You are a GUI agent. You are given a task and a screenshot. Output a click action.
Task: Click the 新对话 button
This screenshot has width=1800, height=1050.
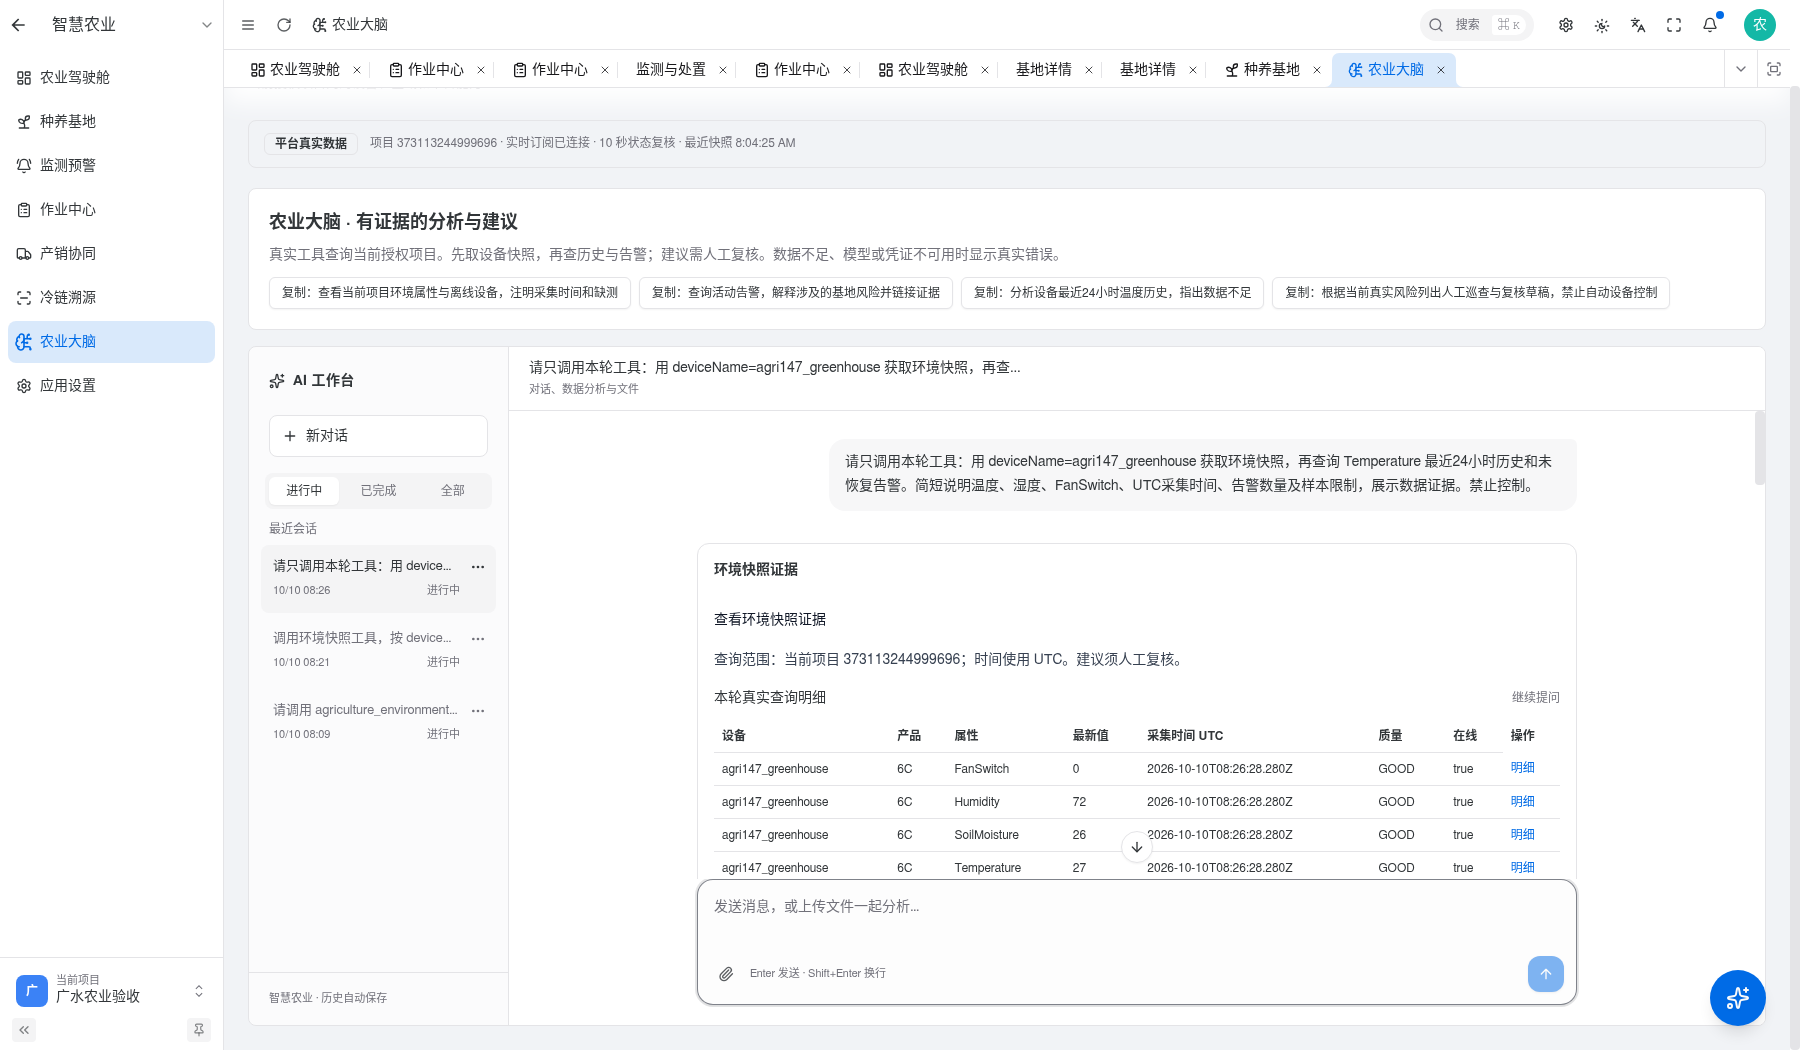tap(378, 436)
